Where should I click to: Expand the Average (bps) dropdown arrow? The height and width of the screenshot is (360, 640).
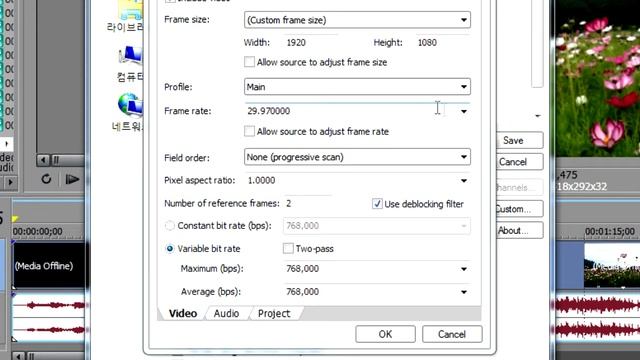tap(464, 292)
